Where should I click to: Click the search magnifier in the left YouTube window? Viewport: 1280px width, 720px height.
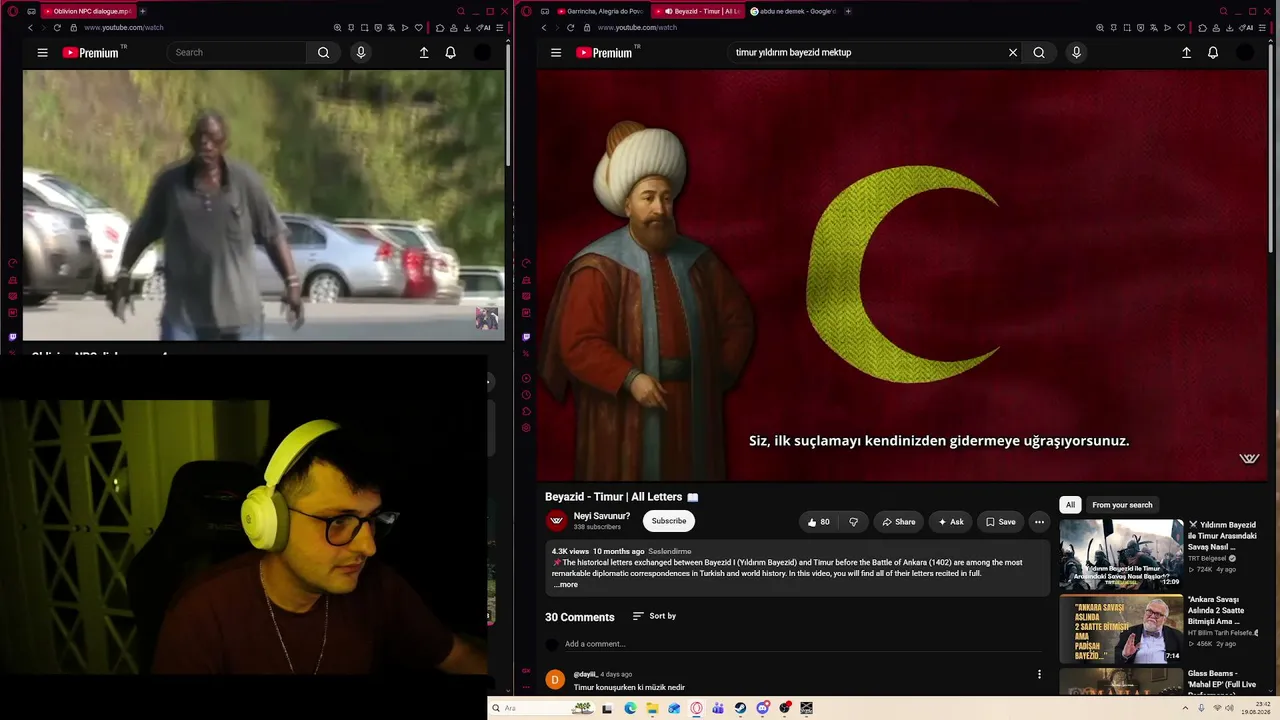323,53
